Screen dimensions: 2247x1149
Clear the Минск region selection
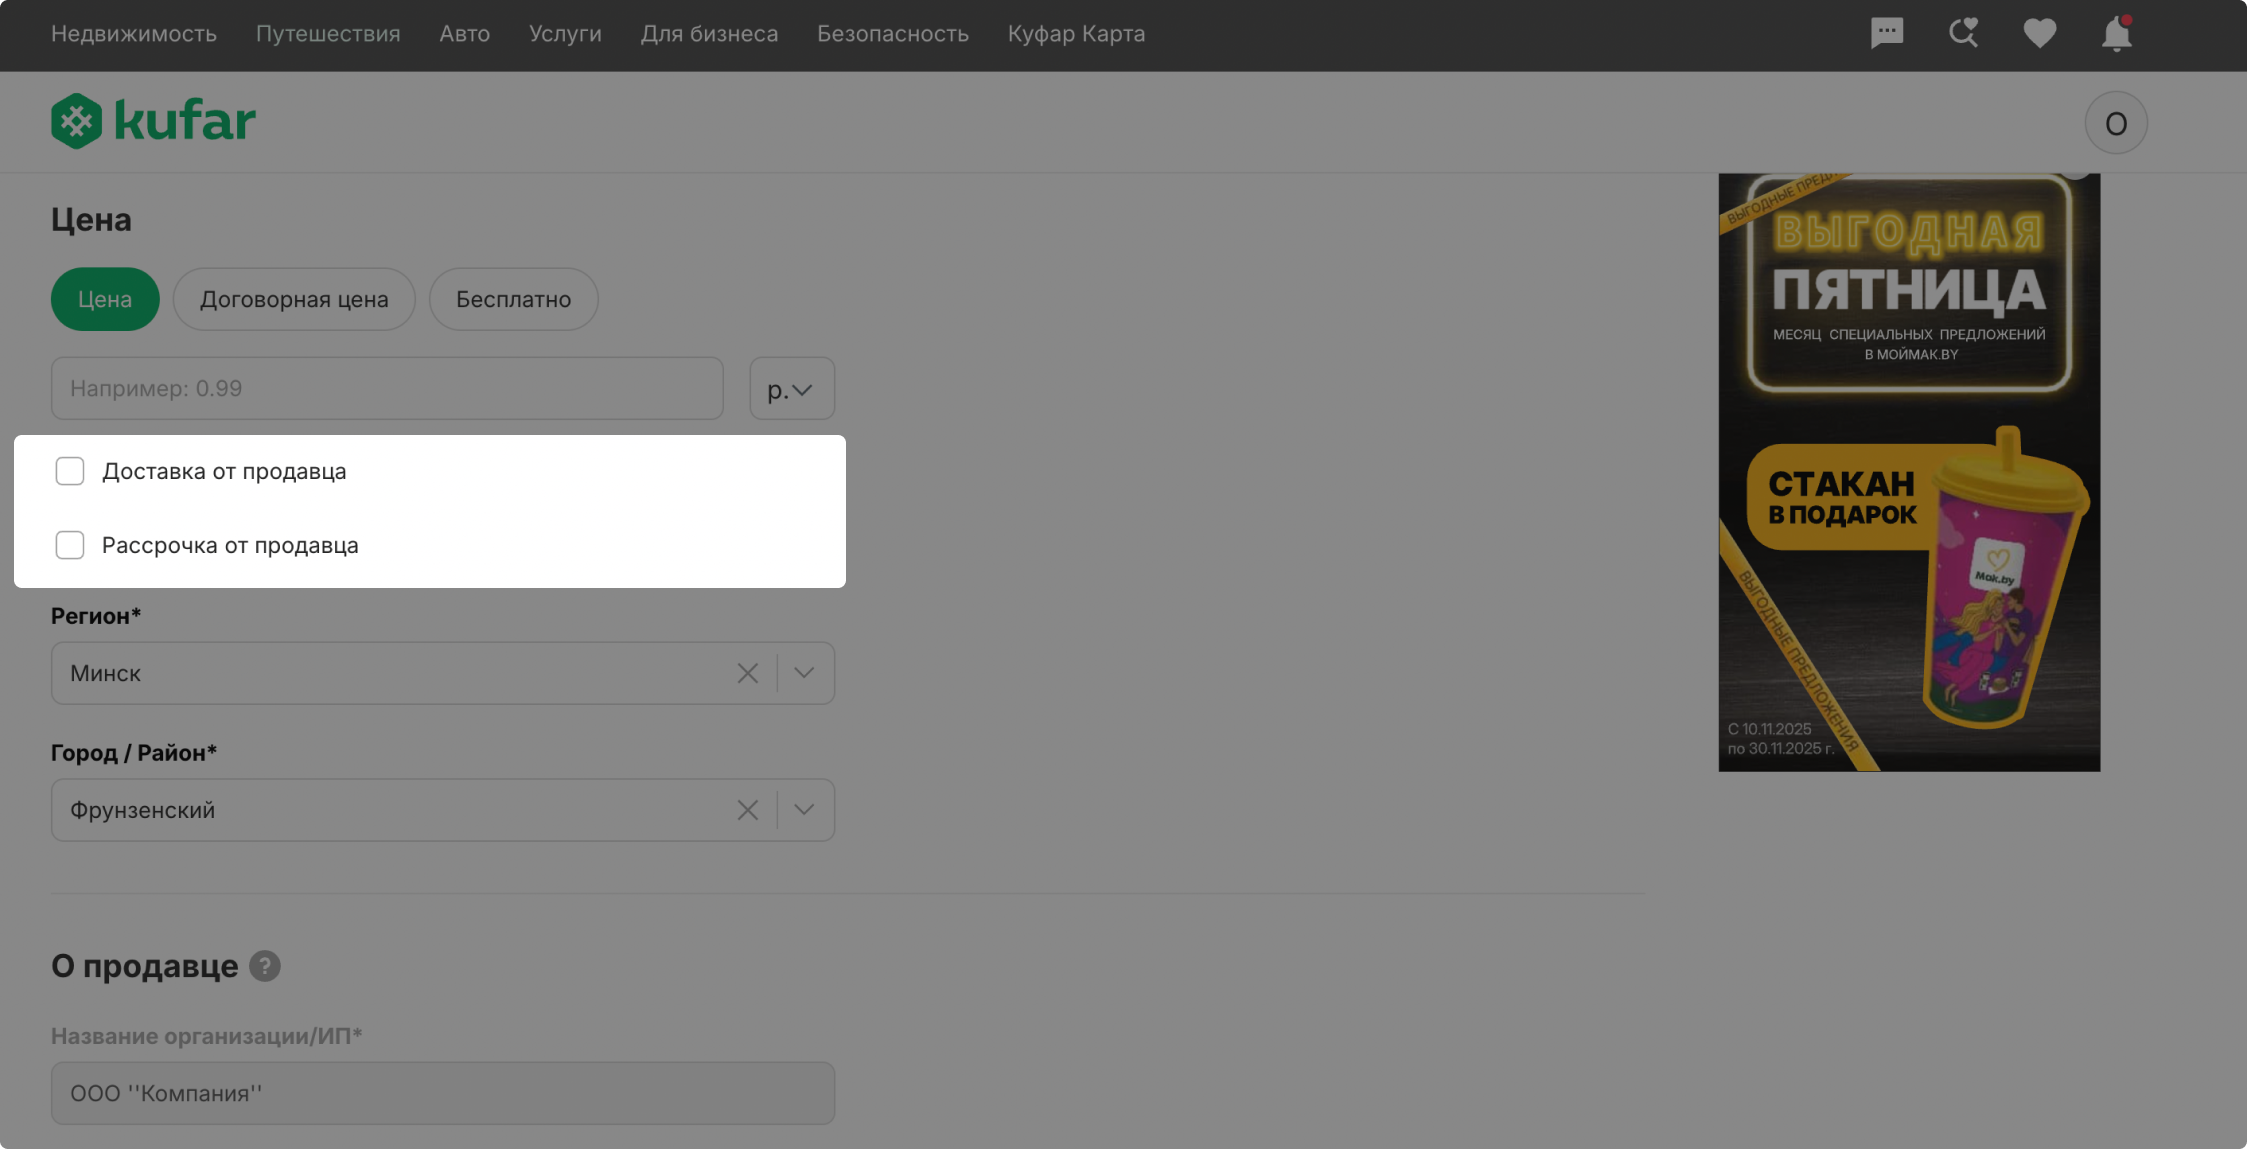point(747,673)
